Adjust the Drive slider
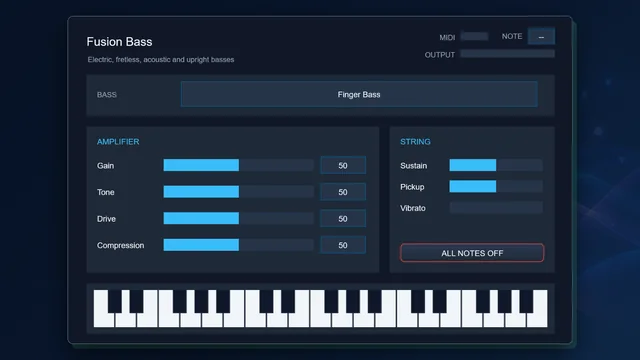 pos(238,218)
